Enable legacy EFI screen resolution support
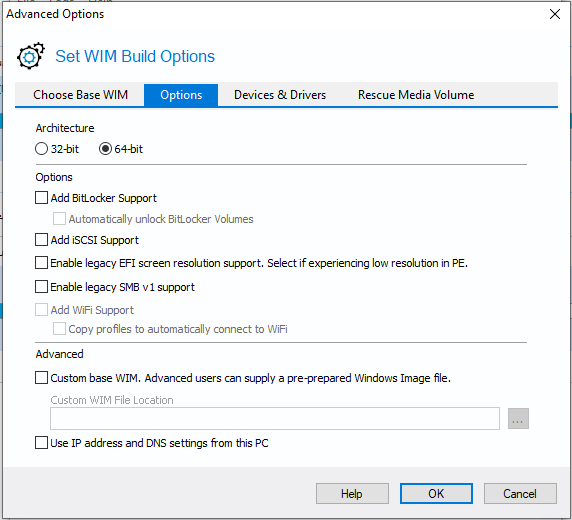The width and height of the screenshot is (572, 520). (41, 263)
